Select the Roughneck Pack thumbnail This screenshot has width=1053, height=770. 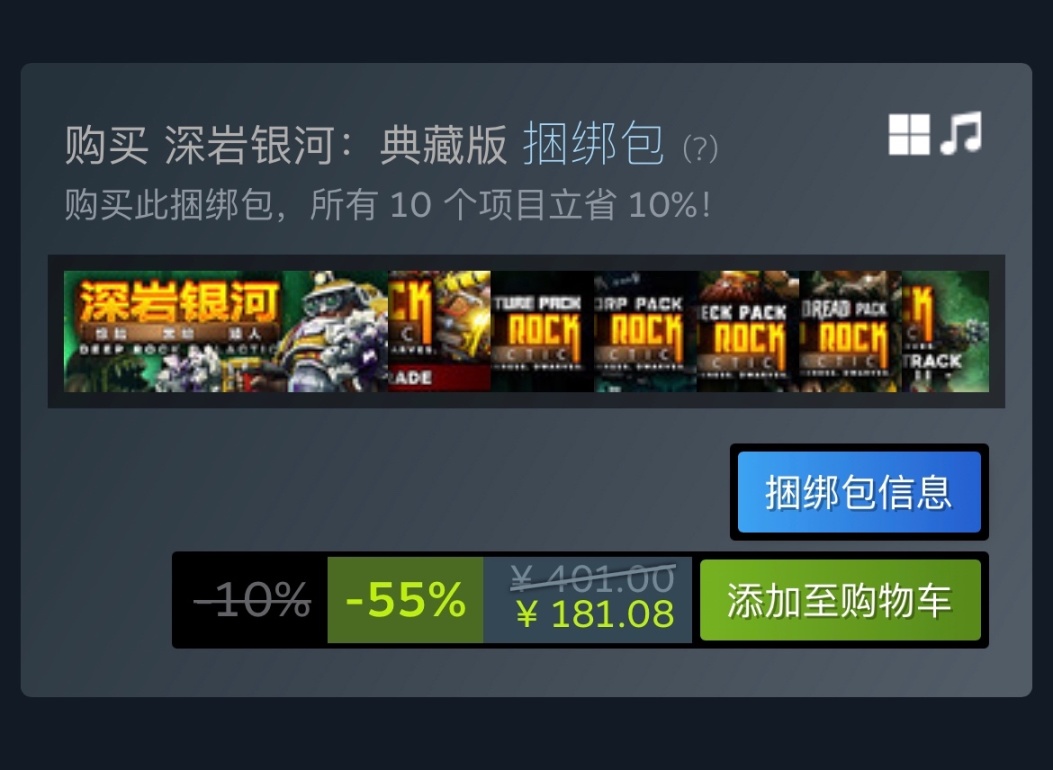tap(747, 331)
